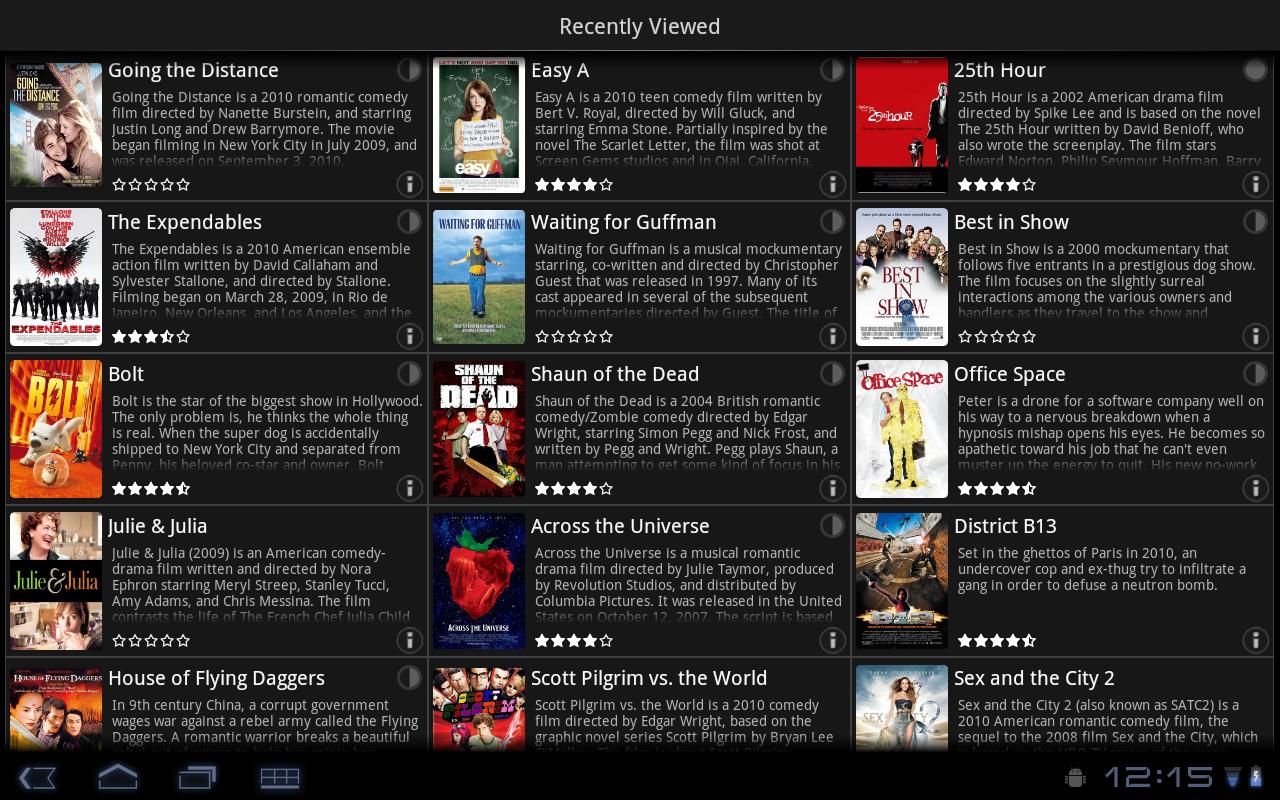Viewport: 1280px width, 800px height.
Task: Toggle circle indicator on Waiting for Guffman
Action: [x=832, y=221]
